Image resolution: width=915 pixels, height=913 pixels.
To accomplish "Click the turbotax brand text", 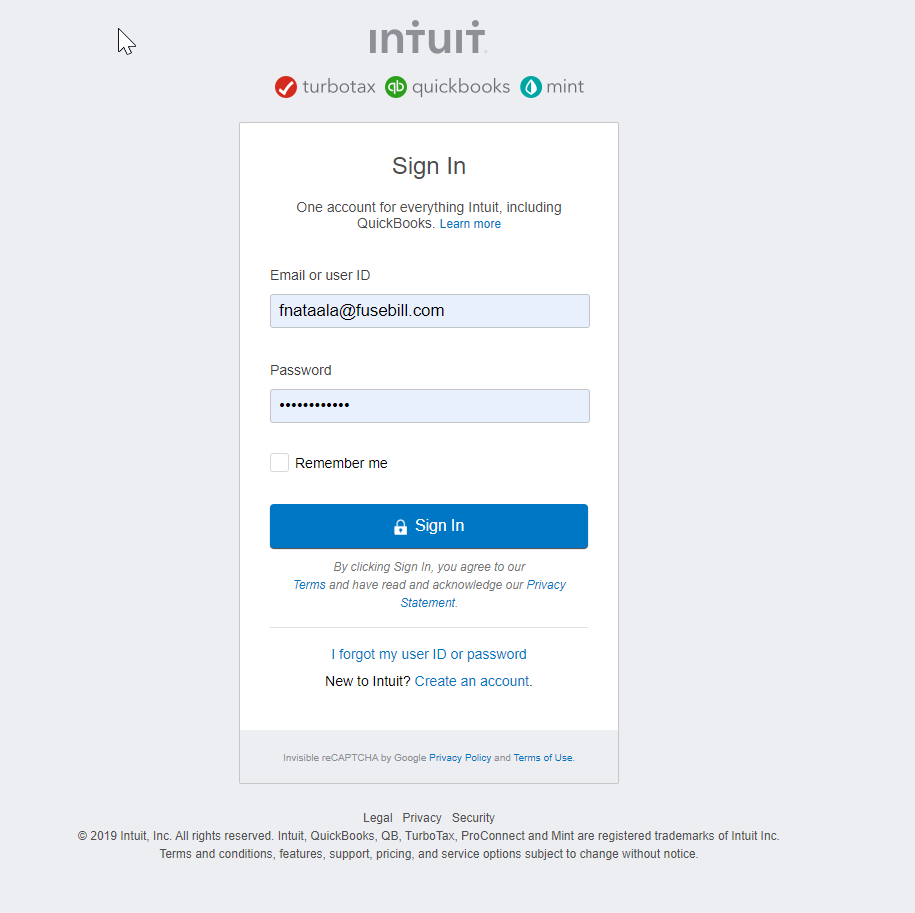I will 339,87.
